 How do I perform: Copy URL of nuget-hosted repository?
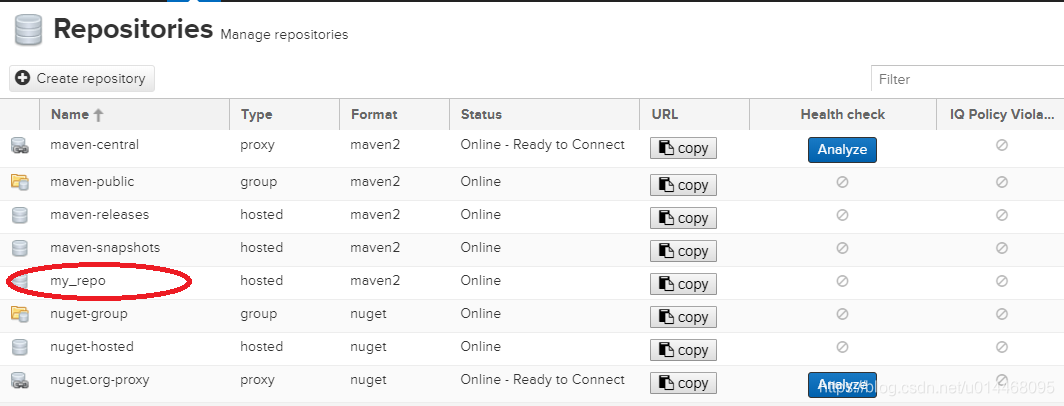coord(683,350)
